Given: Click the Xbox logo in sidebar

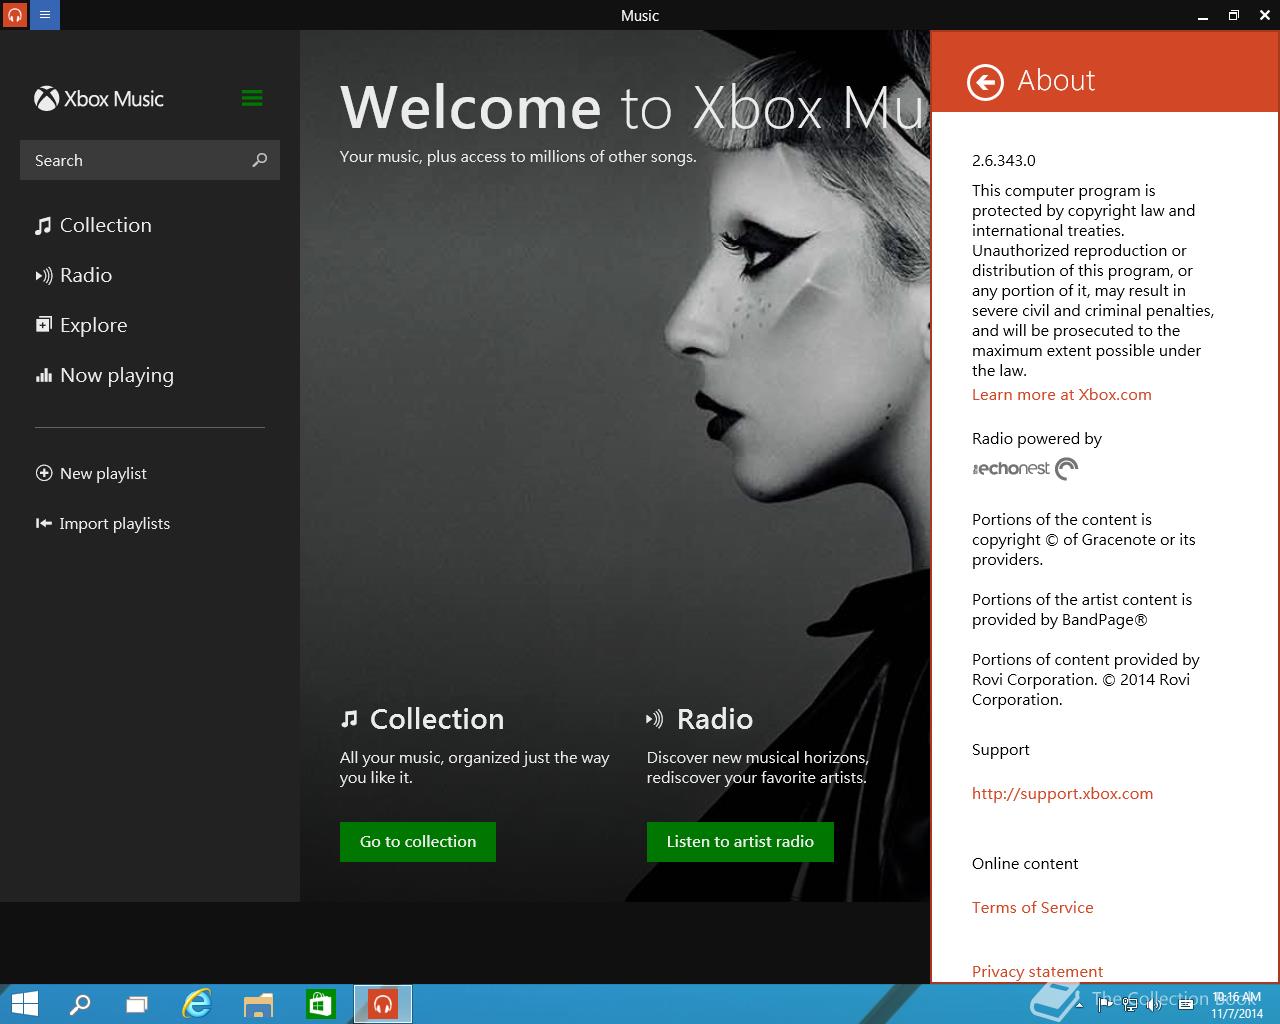Looking at the screenshot, I should (46, 98).
